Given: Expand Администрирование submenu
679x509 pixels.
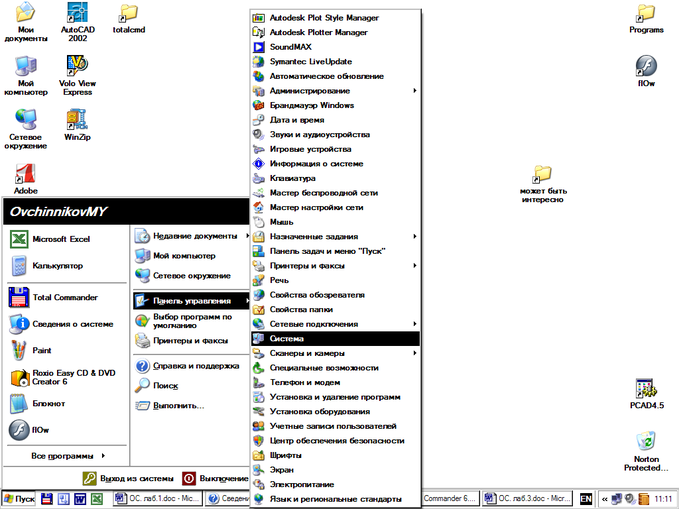Looking at the screenshot, I should [x=336, y=91].
